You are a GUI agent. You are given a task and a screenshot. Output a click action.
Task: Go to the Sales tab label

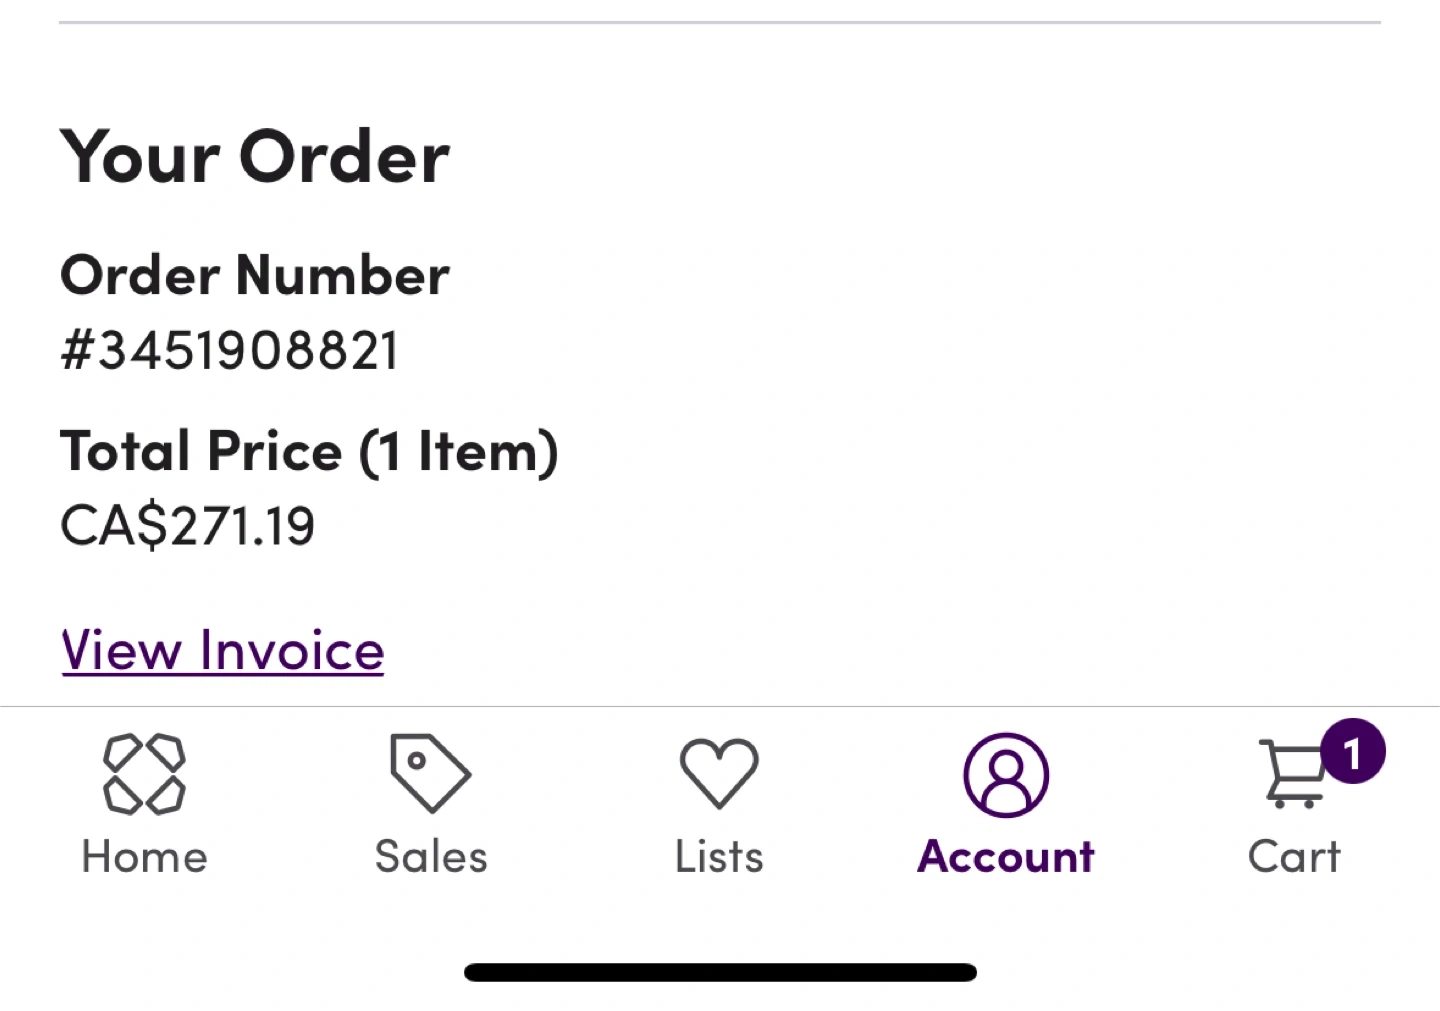point(431,857)
